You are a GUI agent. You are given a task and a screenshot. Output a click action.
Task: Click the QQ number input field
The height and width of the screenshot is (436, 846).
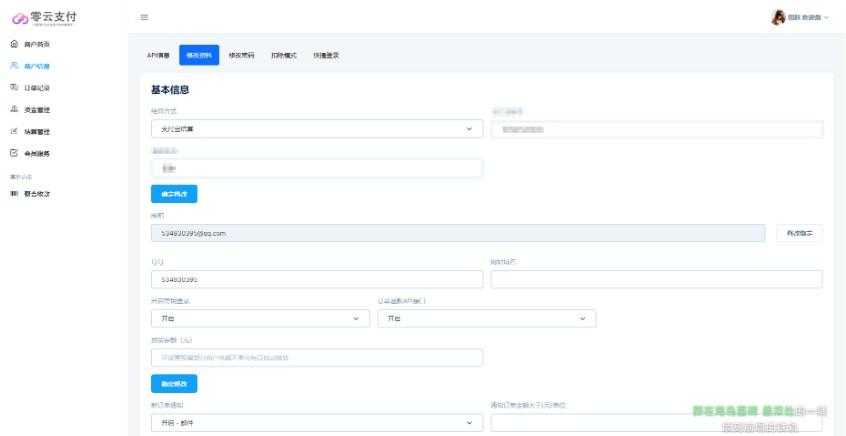point(316,279)
